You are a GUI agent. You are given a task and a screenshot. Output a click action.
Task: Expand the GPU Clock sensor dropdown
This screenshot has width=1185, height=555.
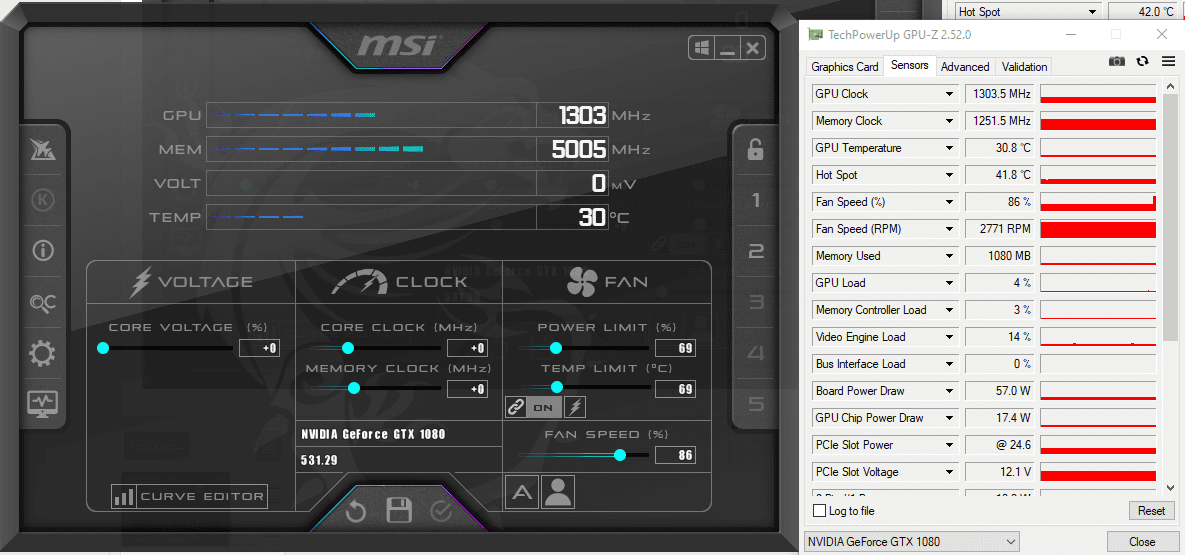[949, 95]
